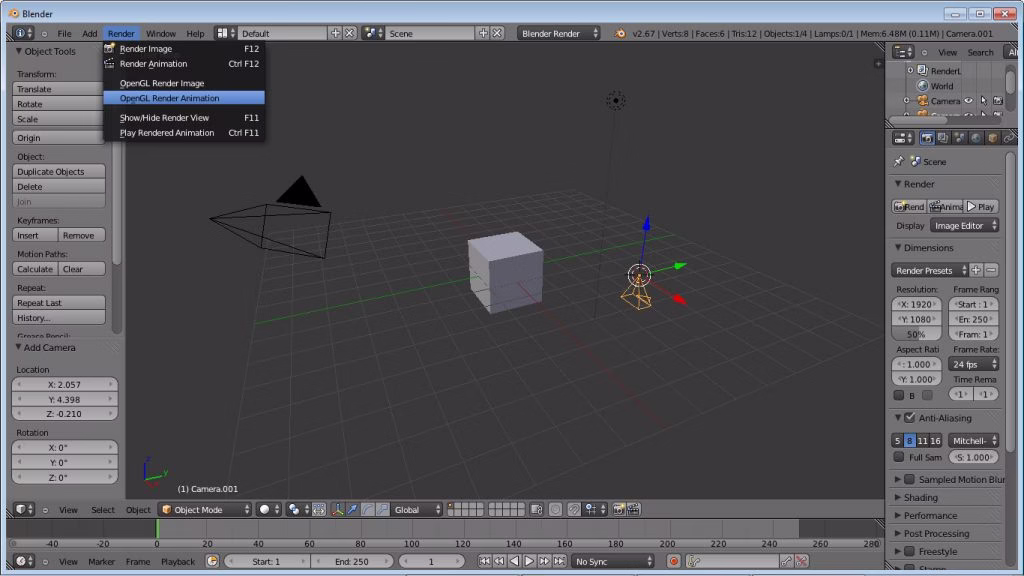The height and width of the screenshot is (576, 1024).
Task: Open viewport shading sphere selector
Action: click(x=268, y=509)
